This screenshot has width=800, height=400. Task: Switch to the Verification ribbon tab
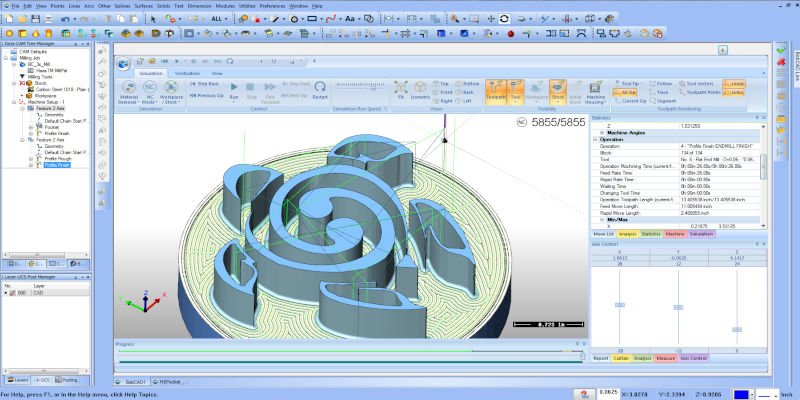pos(187,73)
